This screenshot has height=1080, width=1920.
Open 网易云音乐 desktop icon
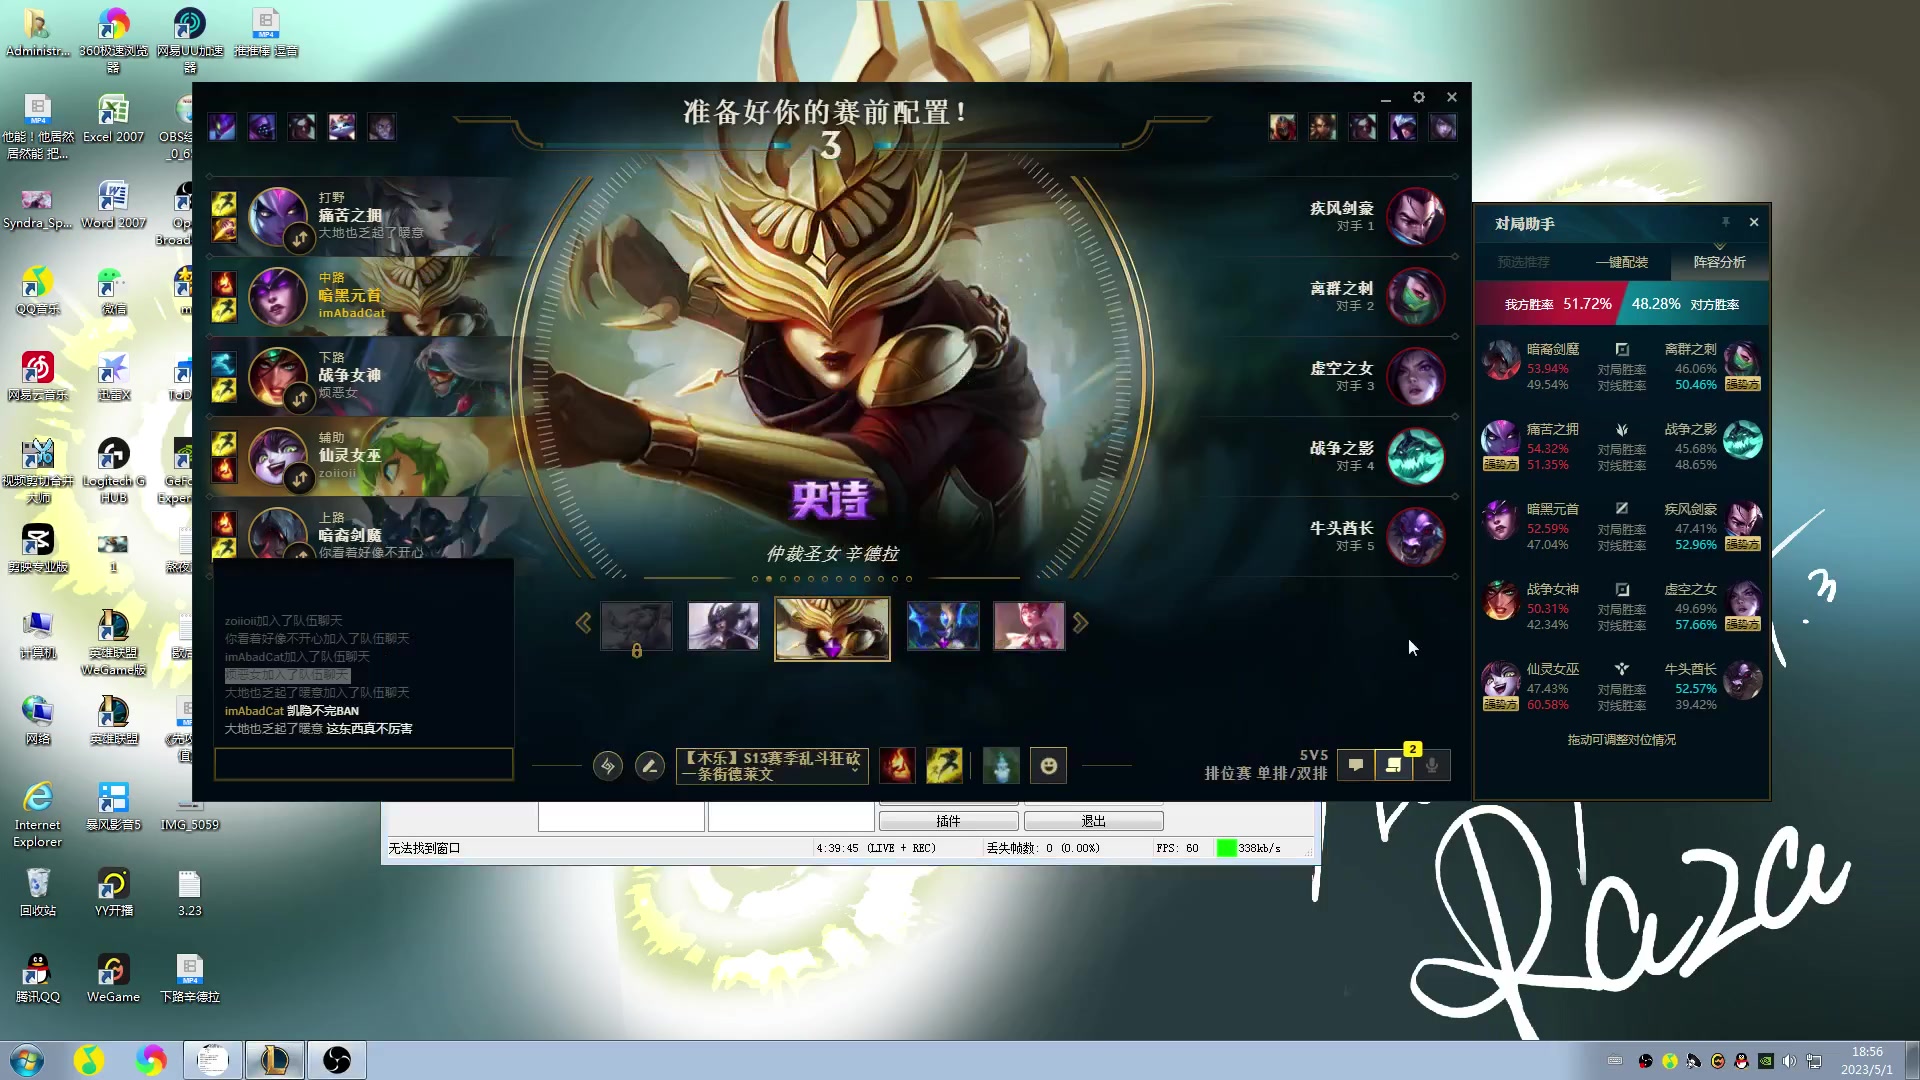pos(38,376)
